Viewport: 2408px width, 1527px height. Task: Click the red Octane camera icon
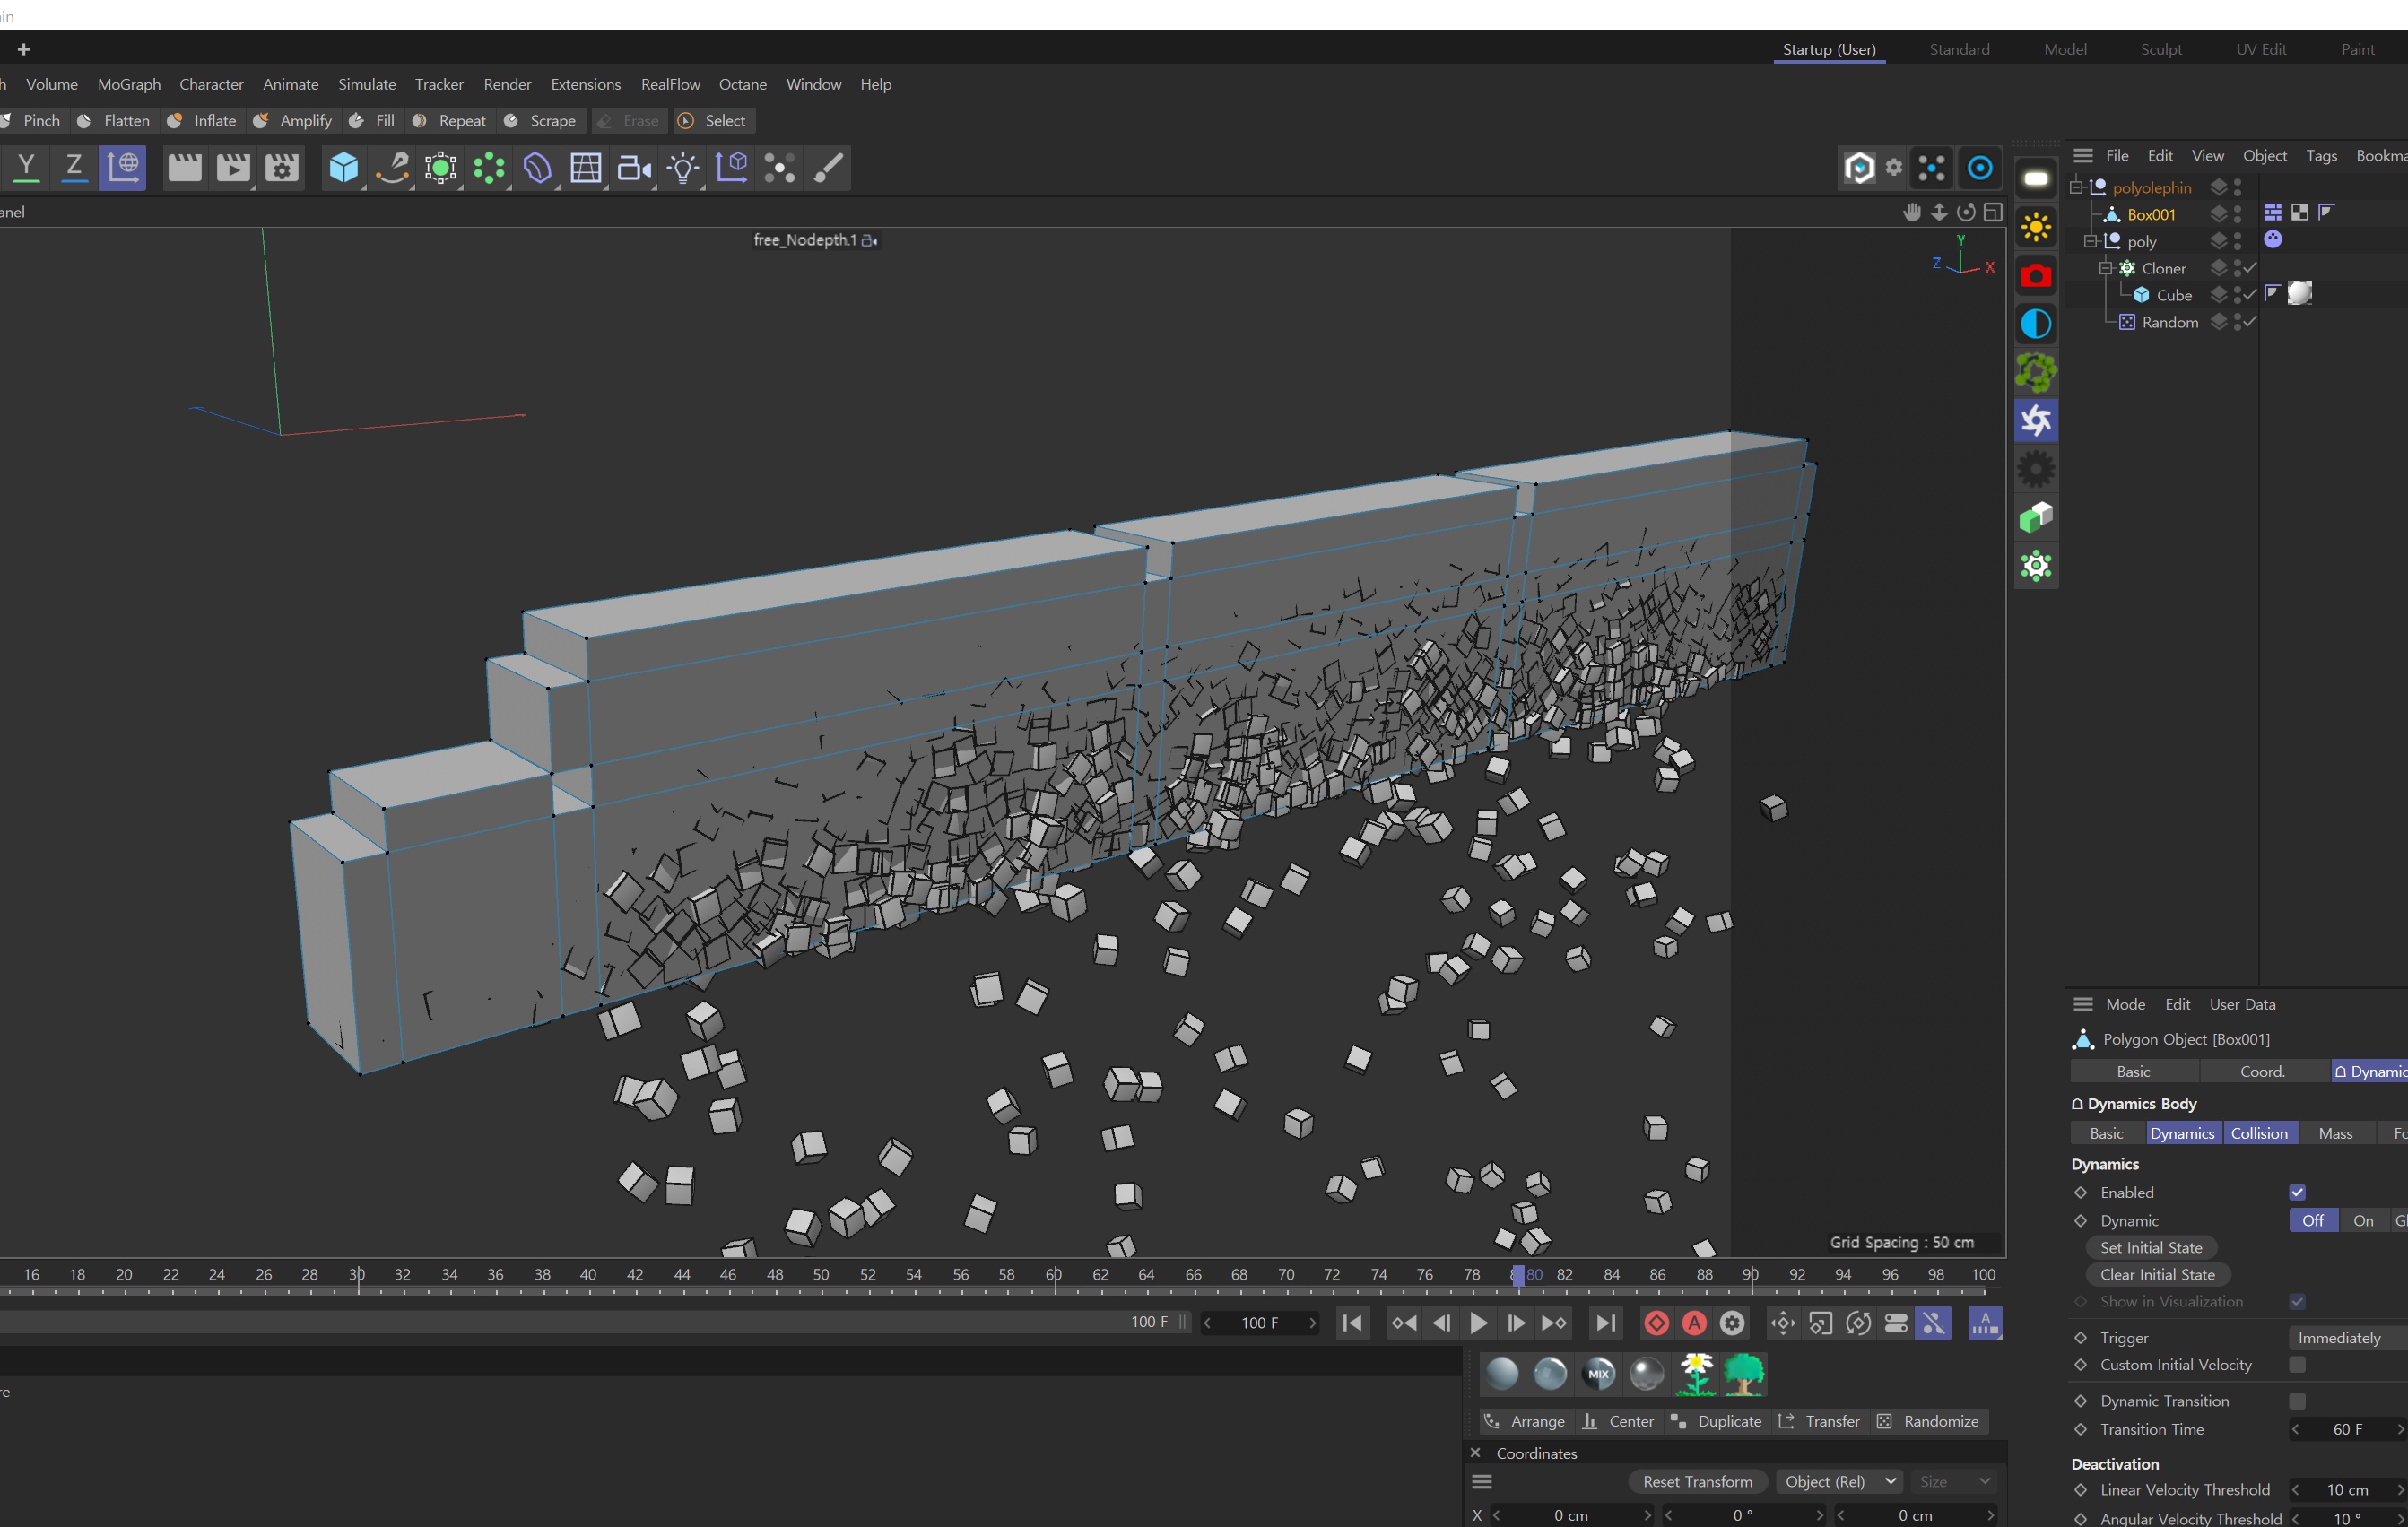pos(2036,276)
